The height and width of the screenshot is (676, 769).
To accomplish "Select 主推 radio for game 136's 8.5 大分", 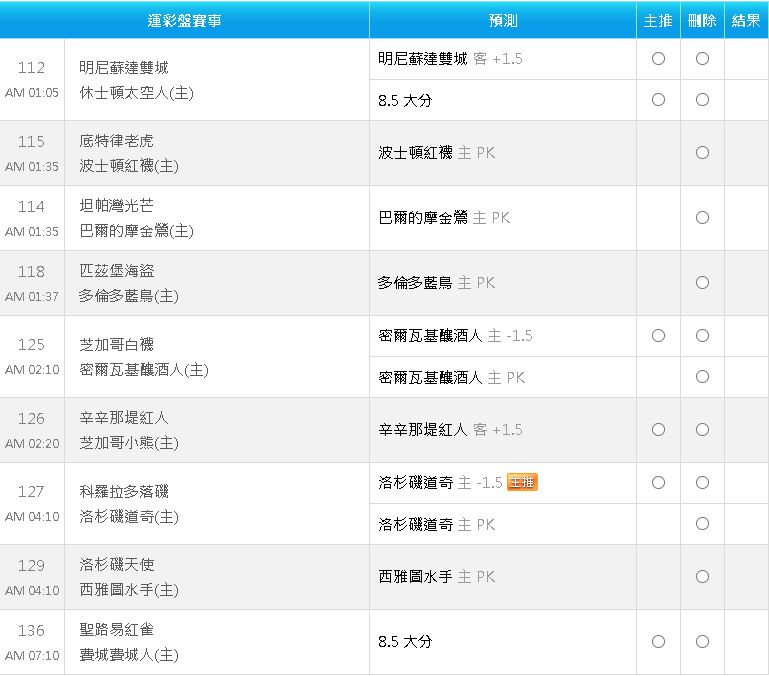I will 658,642.
